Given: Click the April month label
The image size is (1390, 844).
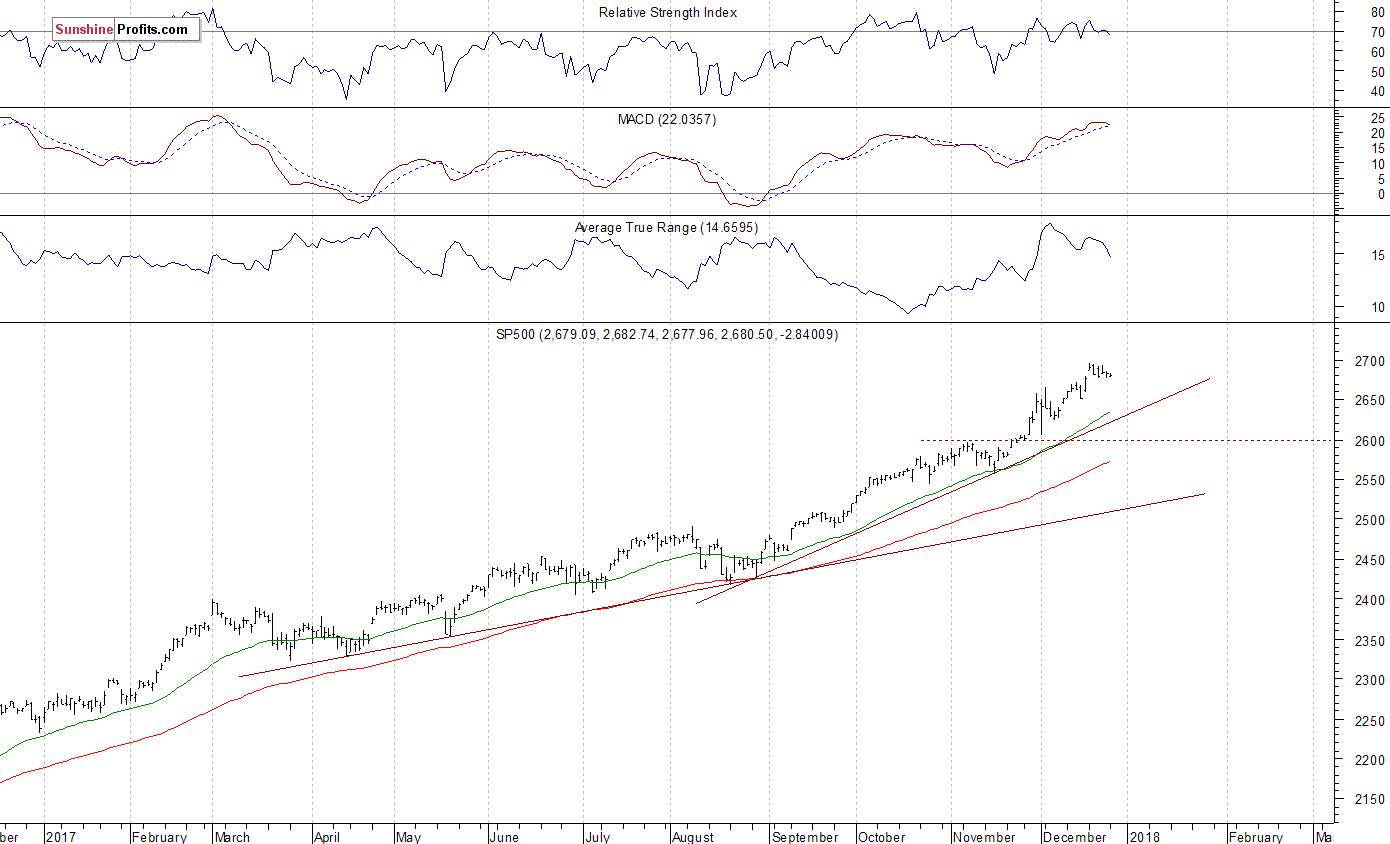Looking at the screenshot, I should tap(328, 837).
